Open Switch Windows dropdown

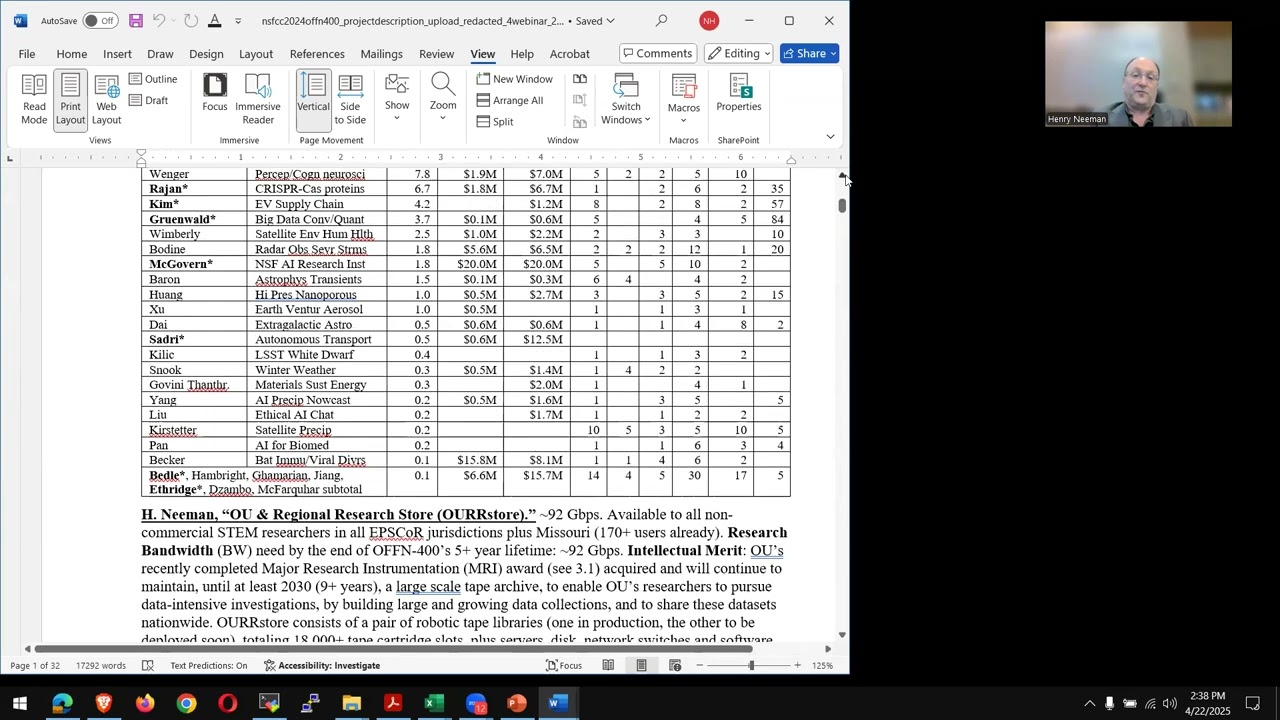click(x=626, y=100)
